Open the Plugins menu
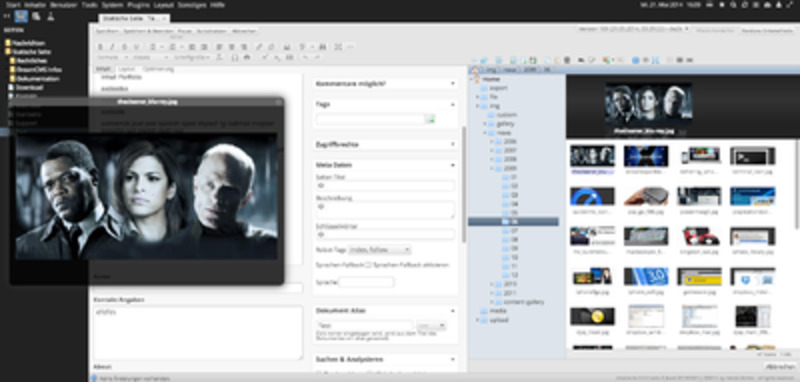Screen dimensions: 800x382 point(138,5)
